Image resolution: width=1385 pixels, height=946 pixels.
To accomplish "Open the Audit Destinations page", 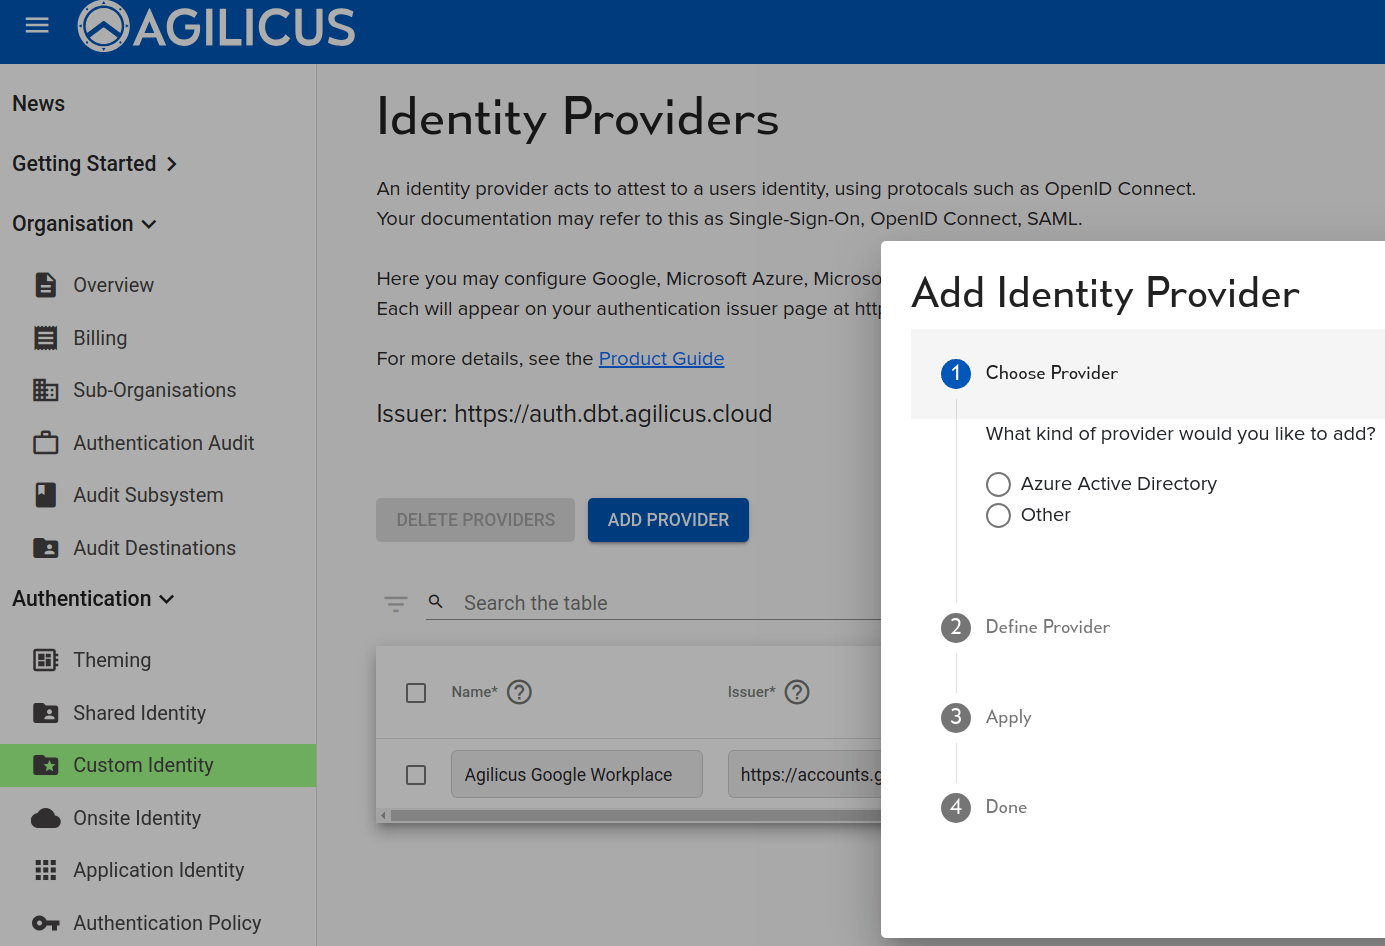I will 153,548.
